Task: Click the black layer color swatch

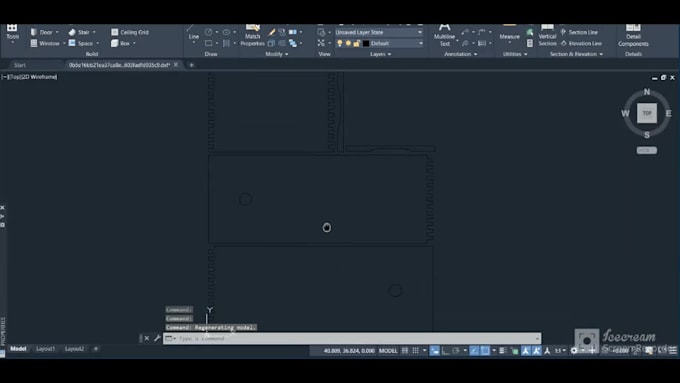Action: 366,43
